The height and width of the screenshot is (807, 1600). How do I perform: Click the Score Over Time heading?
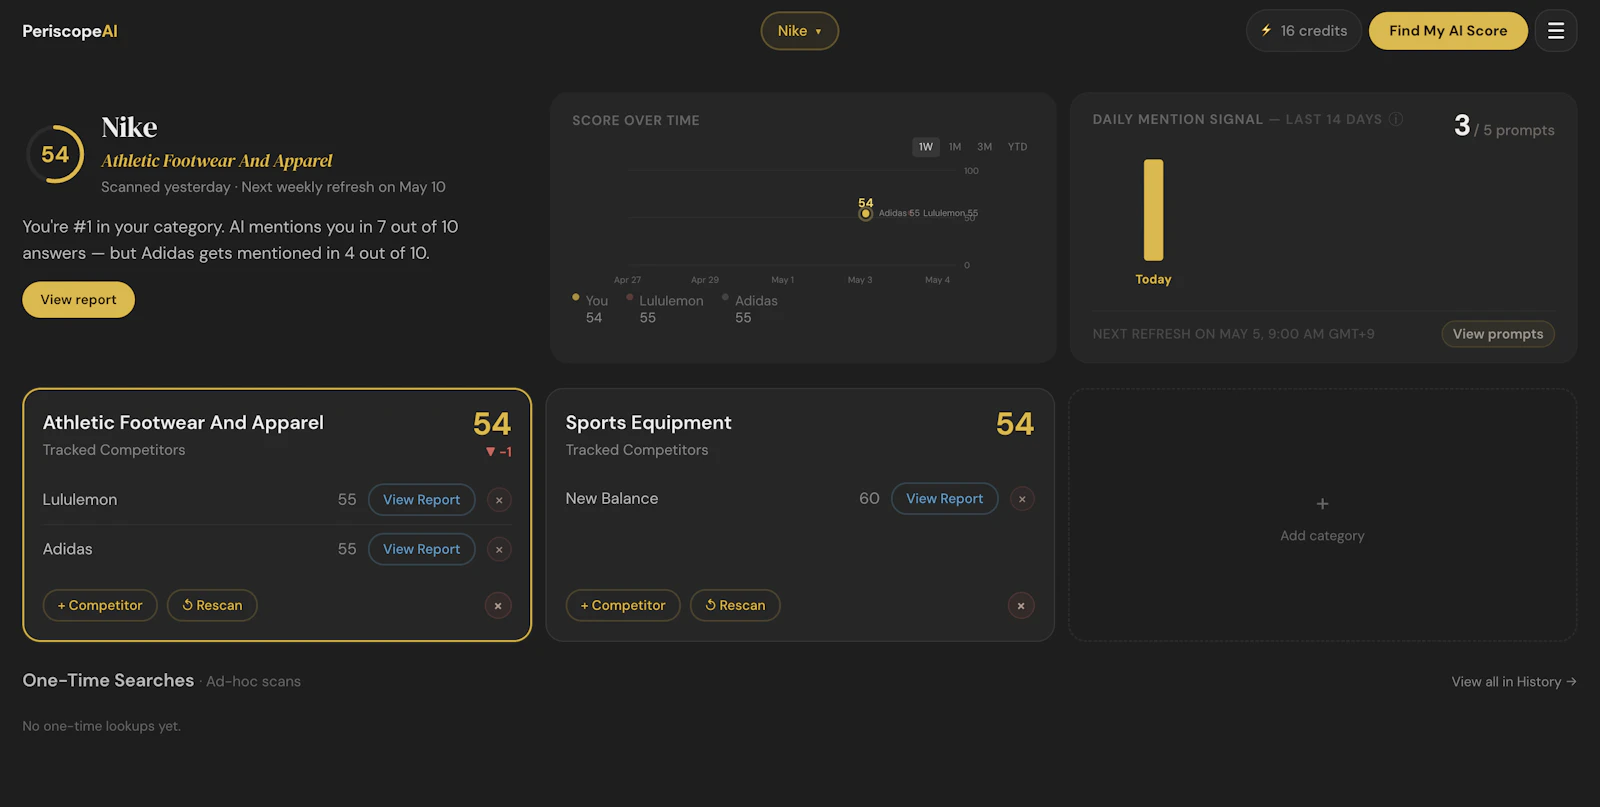[636, 121]
